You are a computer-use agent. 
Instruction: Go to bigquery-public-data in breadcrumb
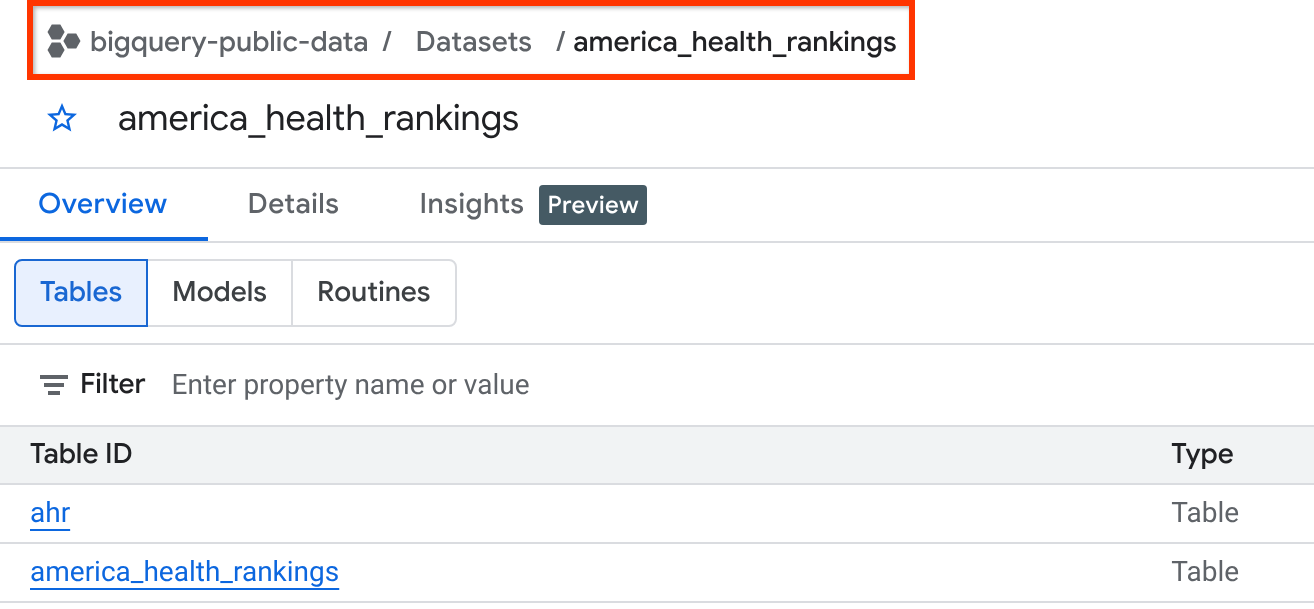coord(229,42)
